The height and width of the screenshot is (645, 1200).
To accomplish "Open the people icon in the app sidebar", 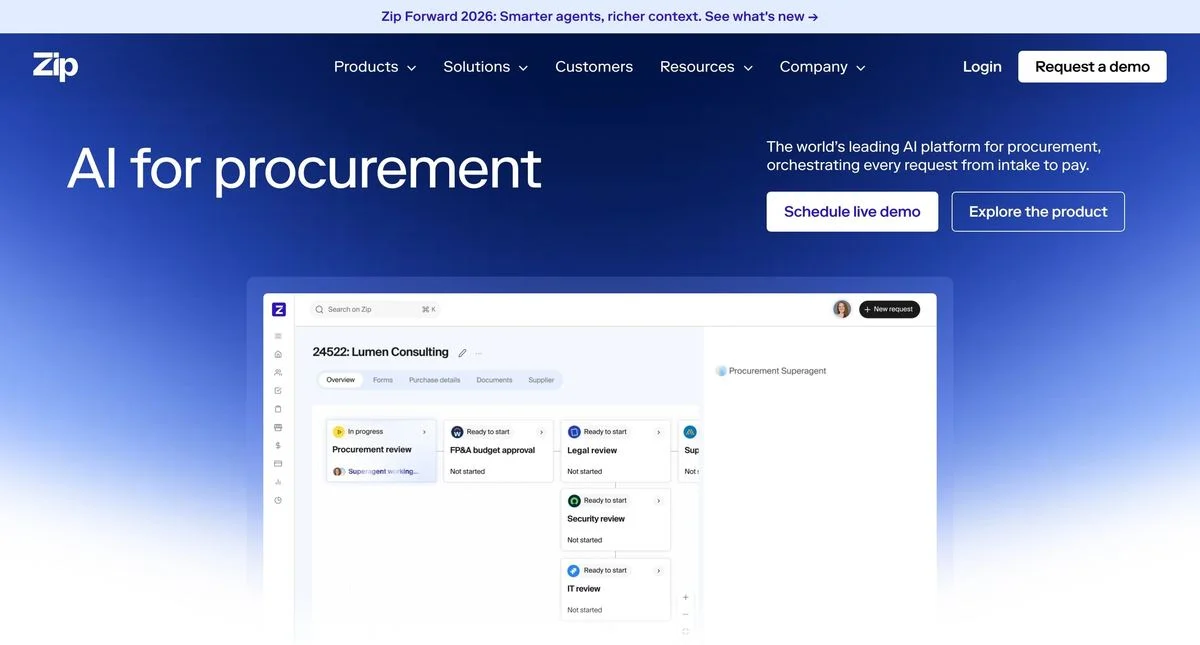I will pyautogui.click(x=278, y=372).
